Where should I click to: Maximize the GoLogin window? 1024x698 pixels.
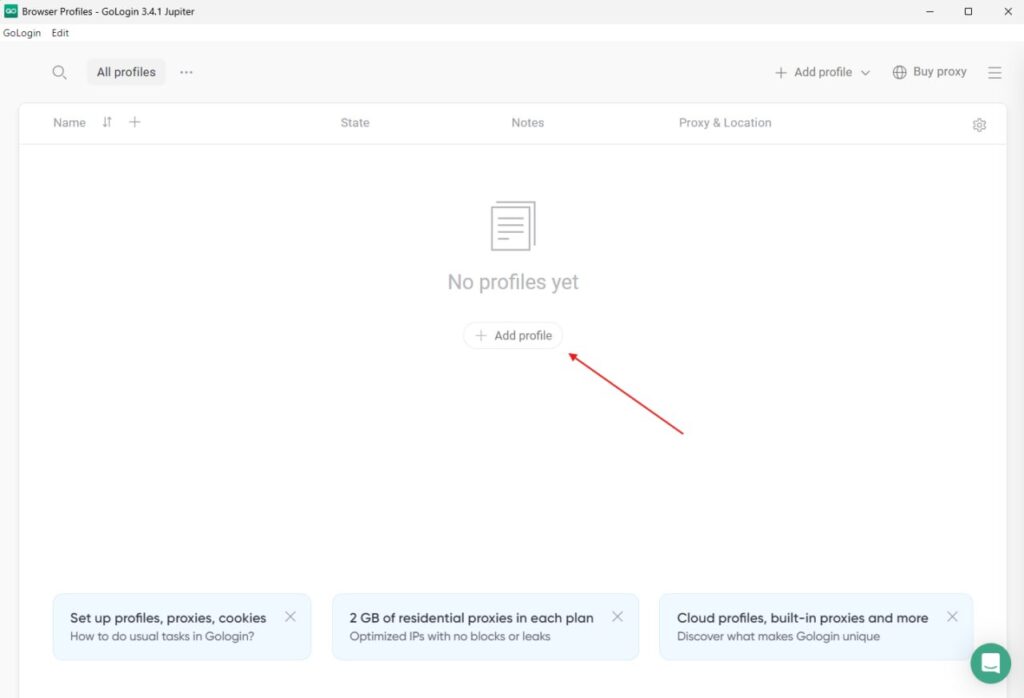pos(968,11)
